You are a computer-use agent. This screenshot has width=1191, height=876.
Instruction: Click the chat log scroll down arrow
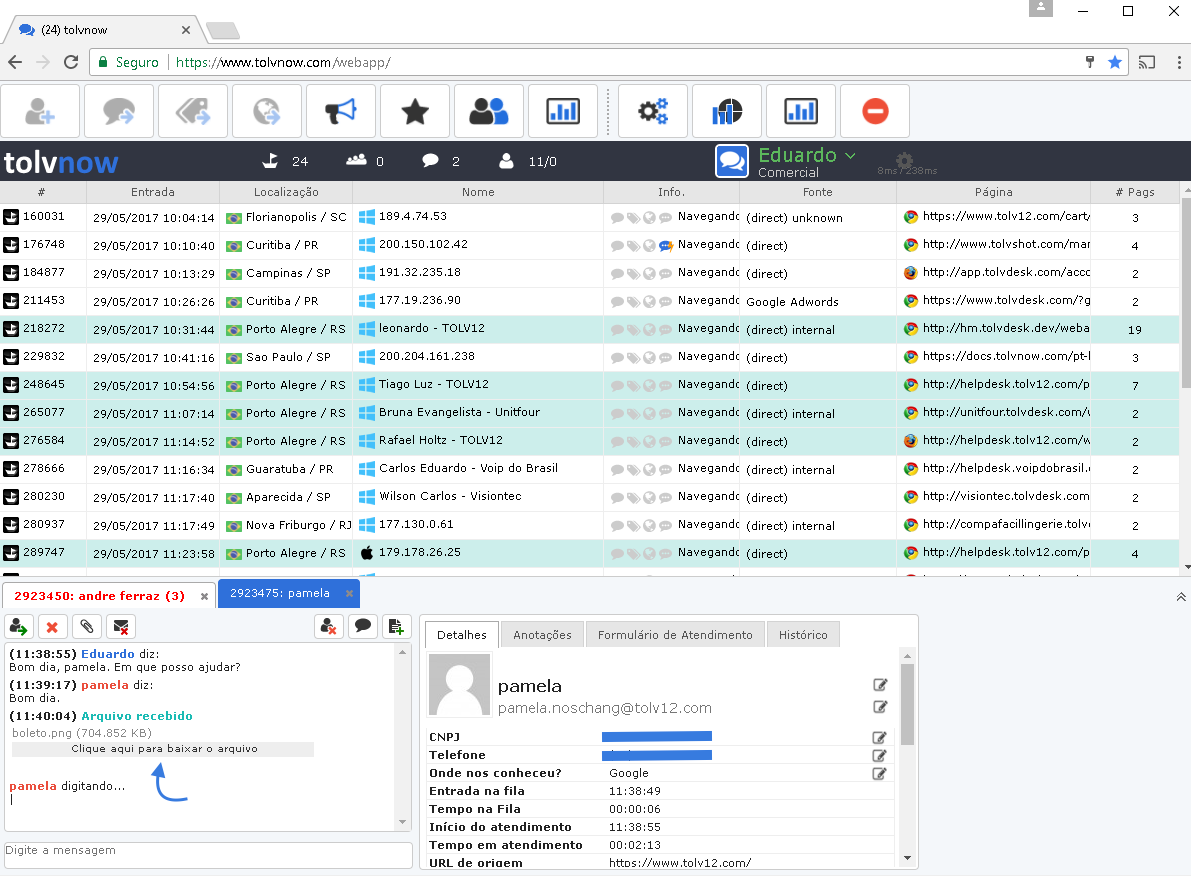coord(403,822)
